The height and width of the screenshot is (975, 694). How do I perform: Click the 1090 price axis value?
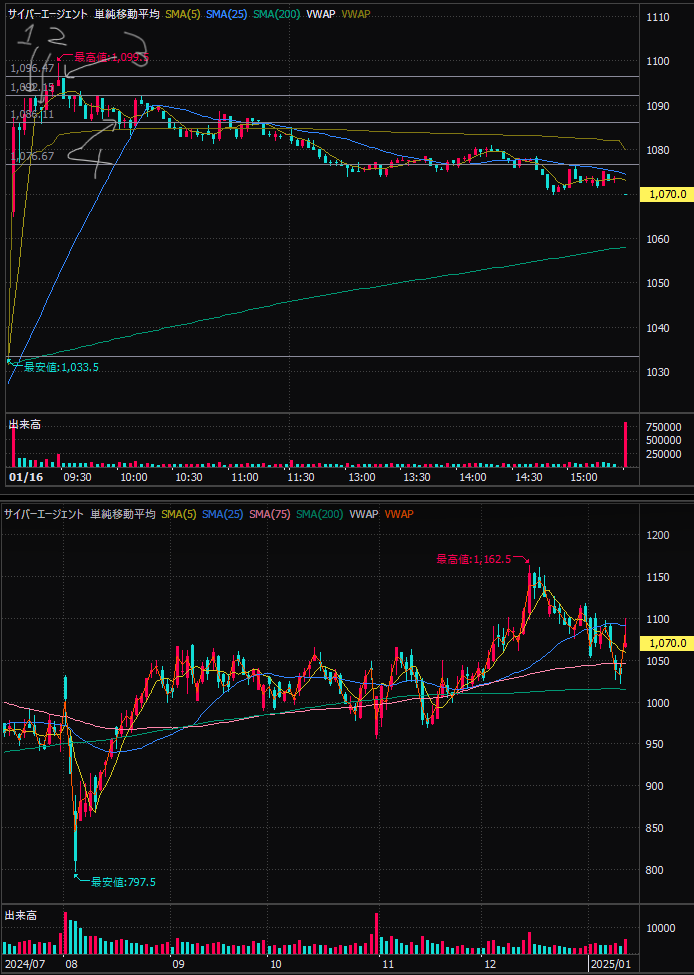pyautogui.click(x=657, y=106)
